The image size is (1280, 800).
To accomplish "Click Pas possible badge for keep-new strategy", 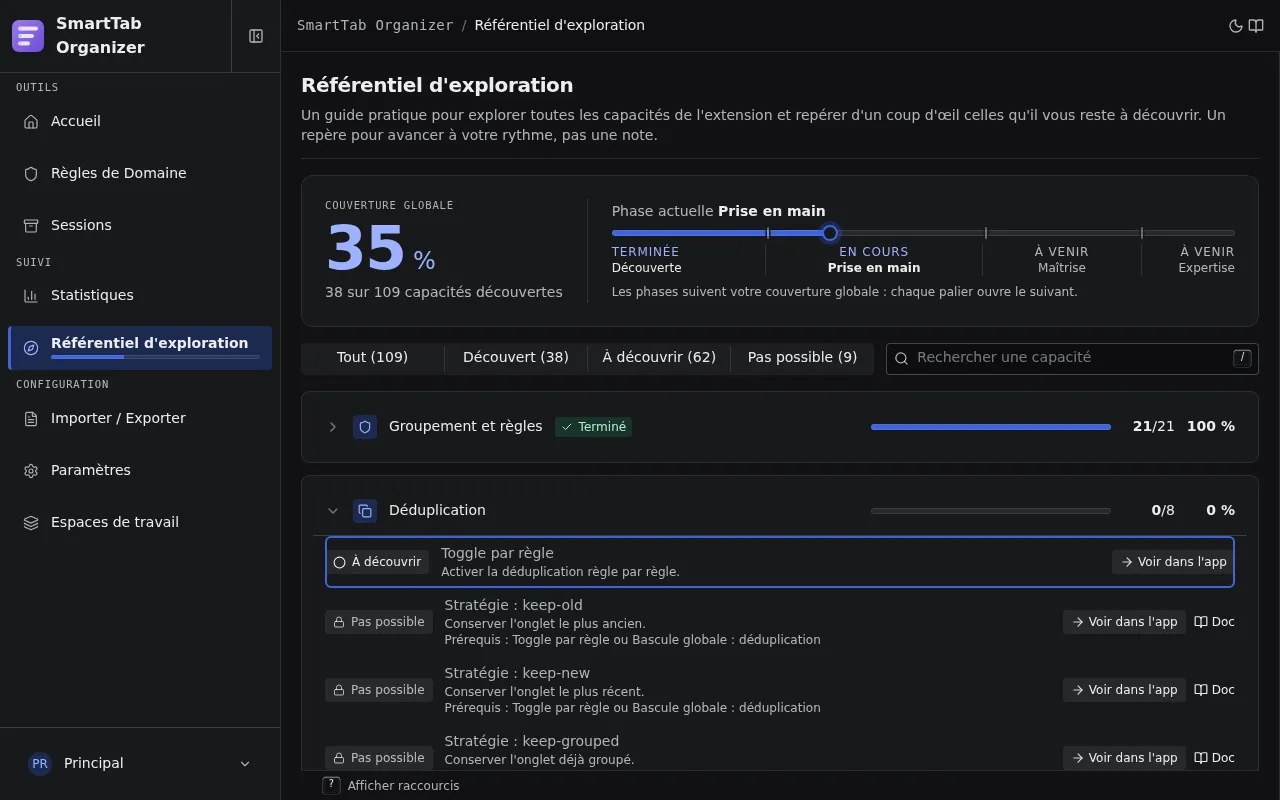I will click(379, 690).
